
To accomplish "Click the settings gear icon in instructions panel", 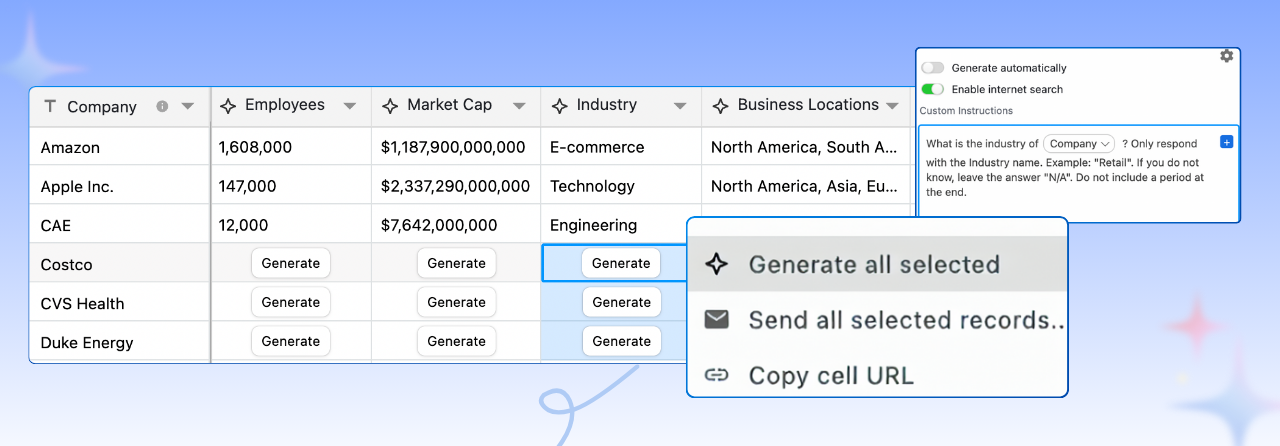I will (1226, 57).
